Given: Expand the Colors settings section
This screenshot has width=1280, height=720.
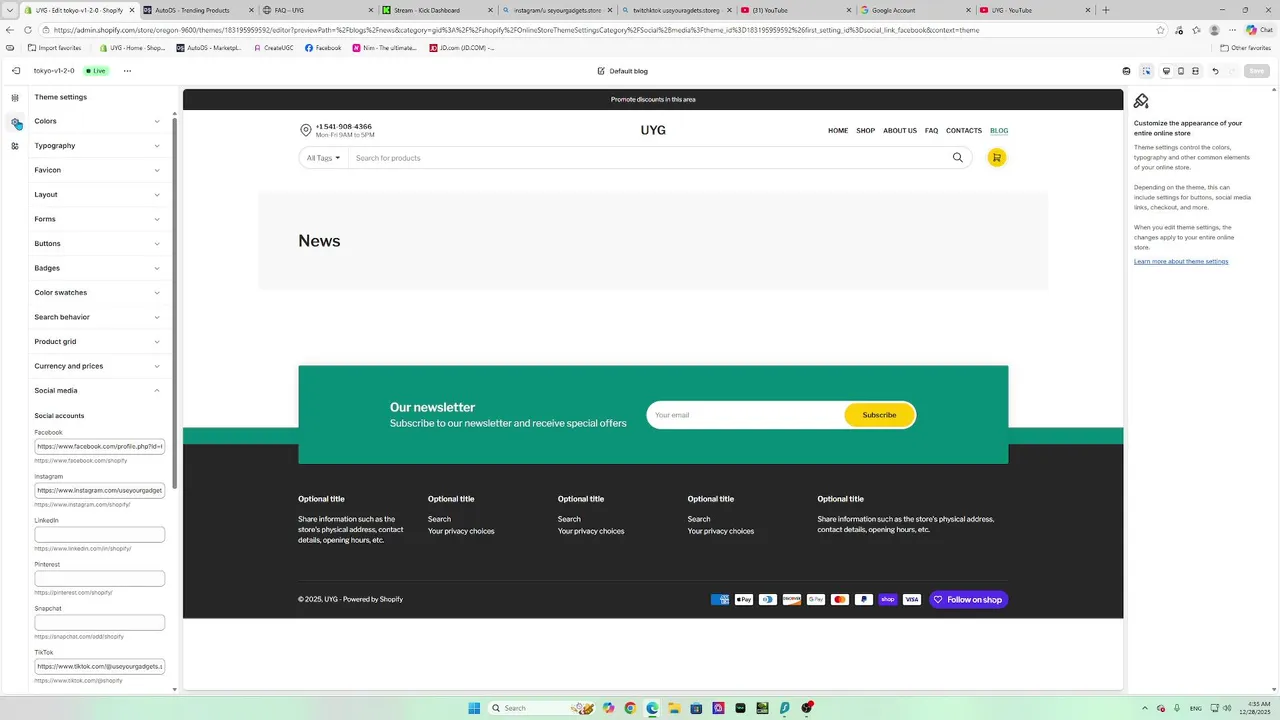Looking at the screenshot, I should coord(98,121).
